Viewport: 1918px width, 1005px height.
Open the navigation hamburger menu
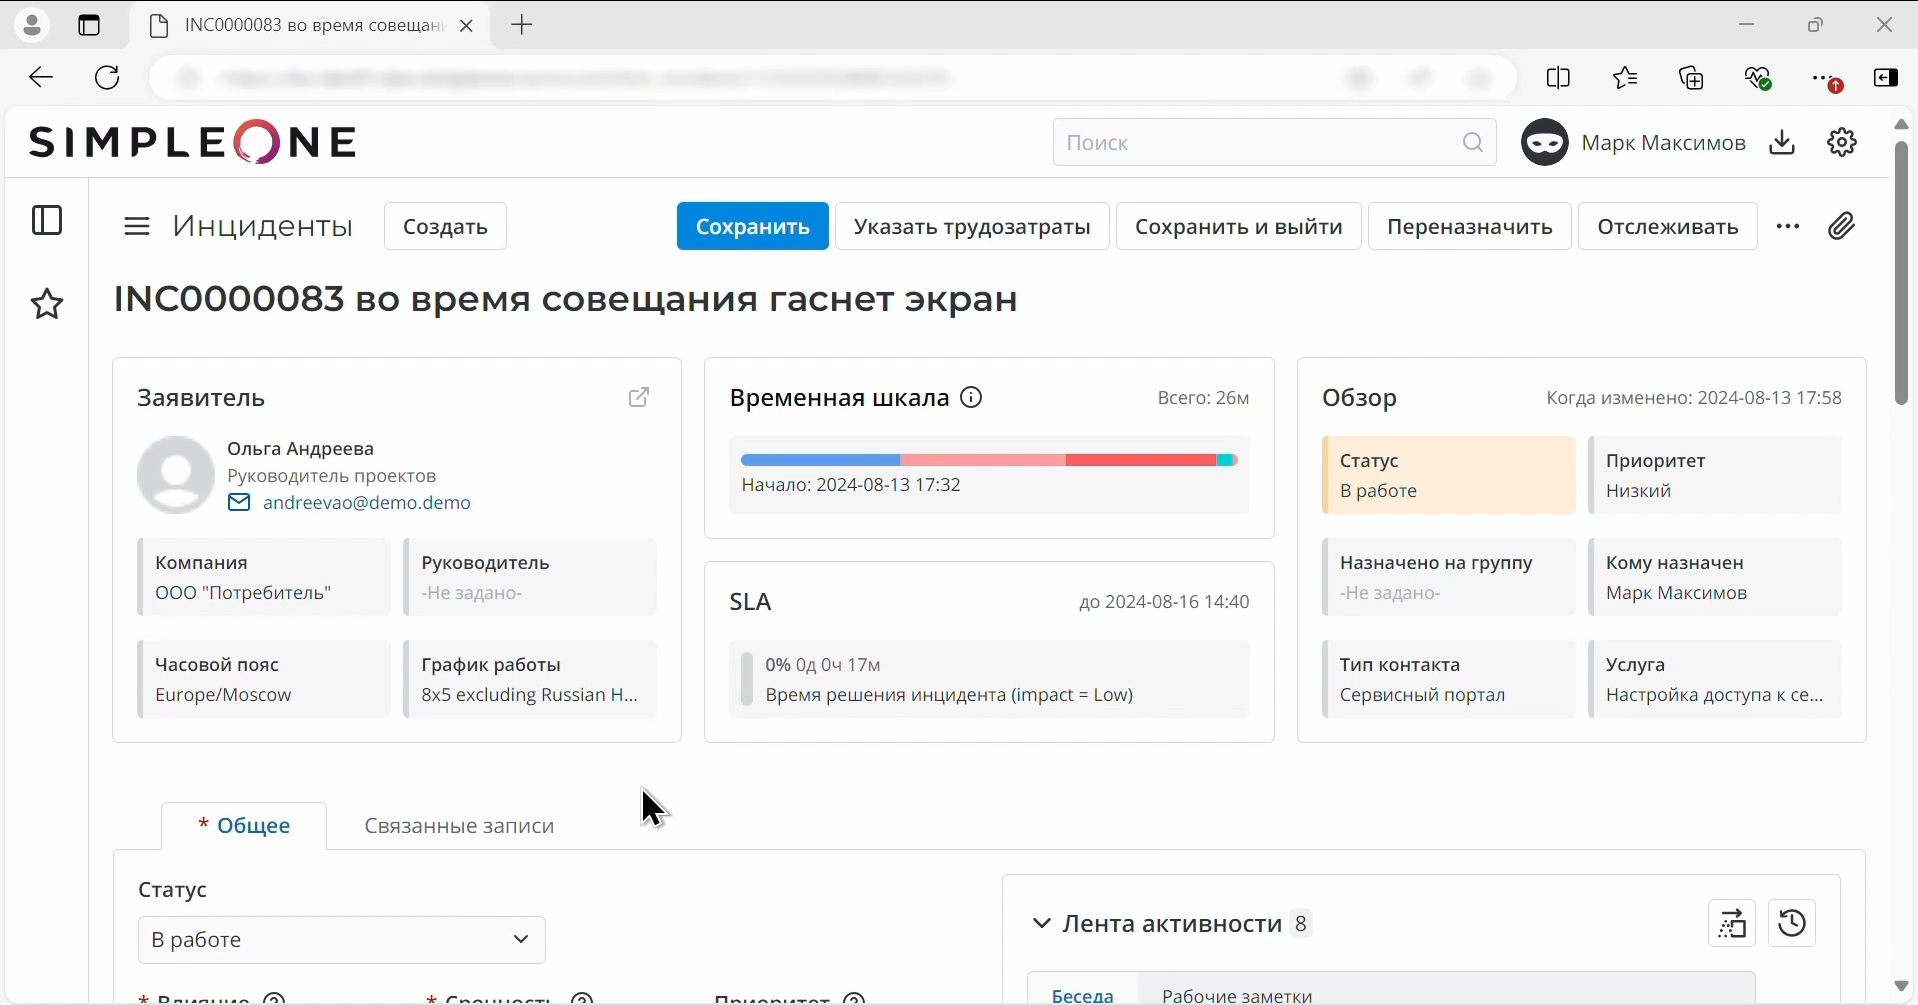(x=137, y=226)
